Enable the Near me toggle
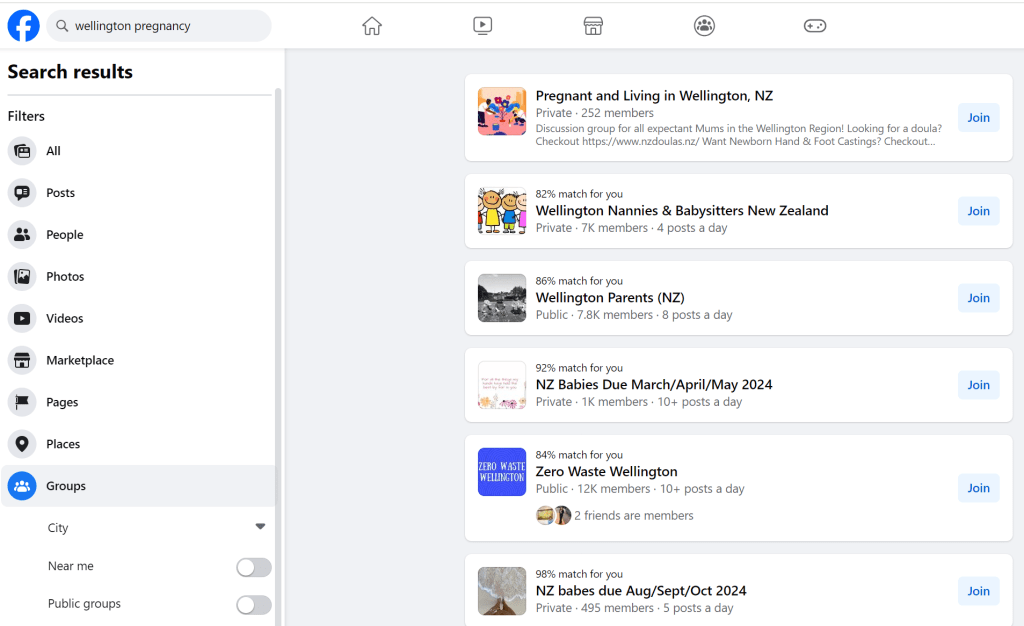Screen dimensions: 1024x626 click(x=253, y=567)
